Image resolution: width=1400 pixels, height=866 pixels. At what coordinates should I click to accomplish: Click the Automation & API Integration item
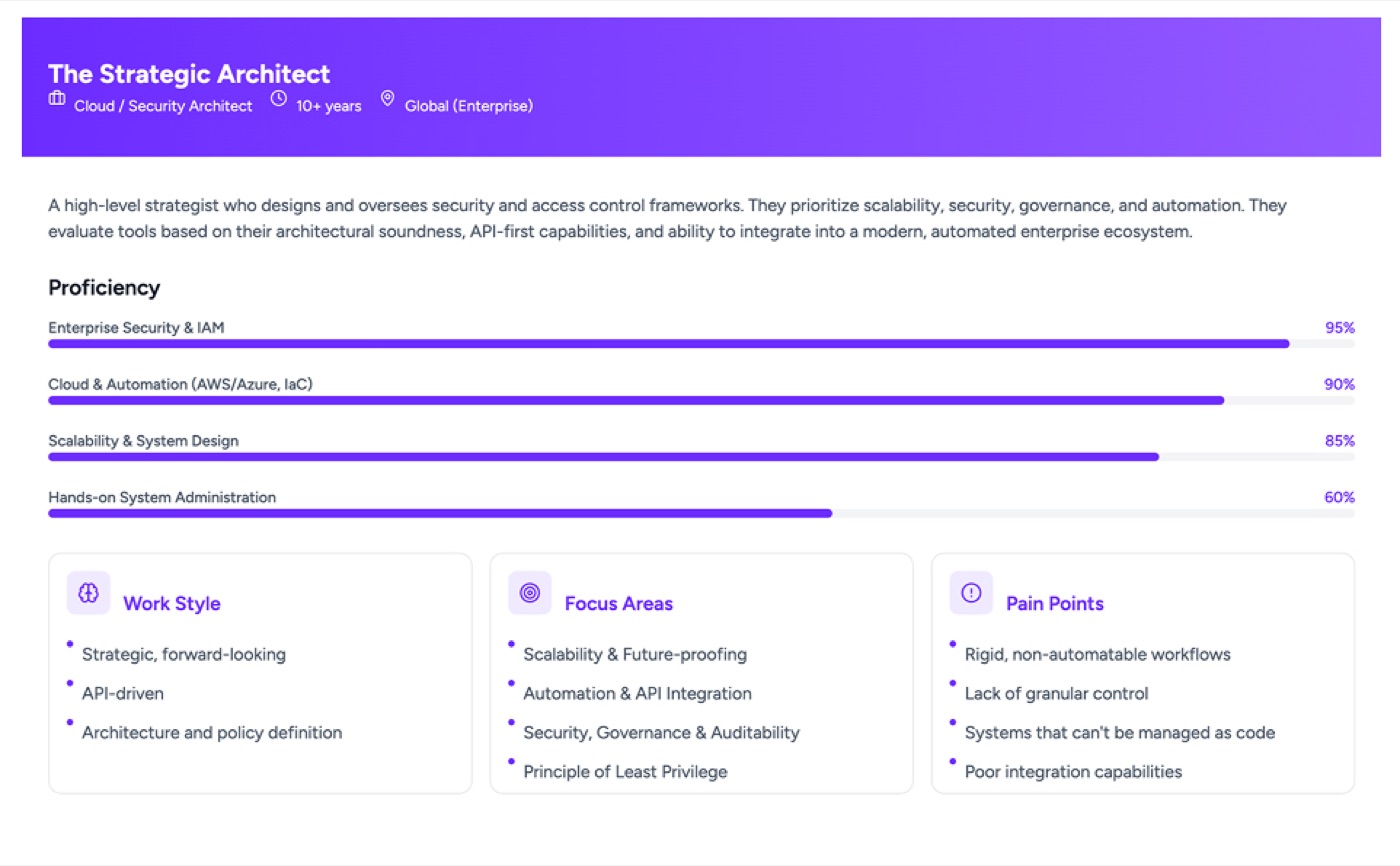637,693
